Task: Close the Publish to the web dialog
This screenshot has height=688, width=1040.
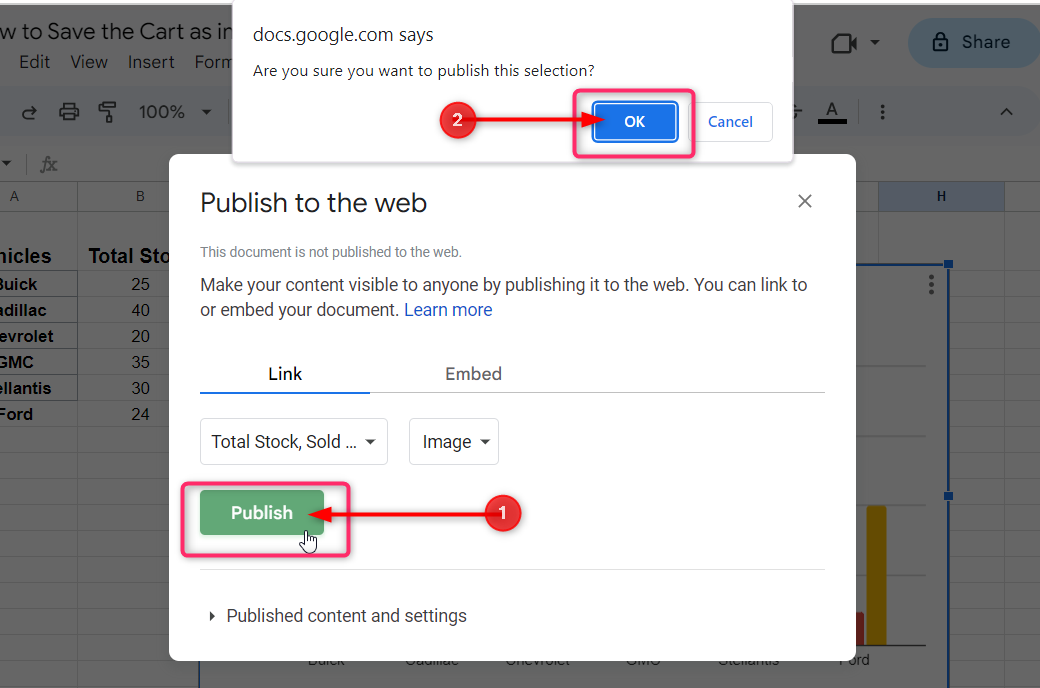Action: 804,201
